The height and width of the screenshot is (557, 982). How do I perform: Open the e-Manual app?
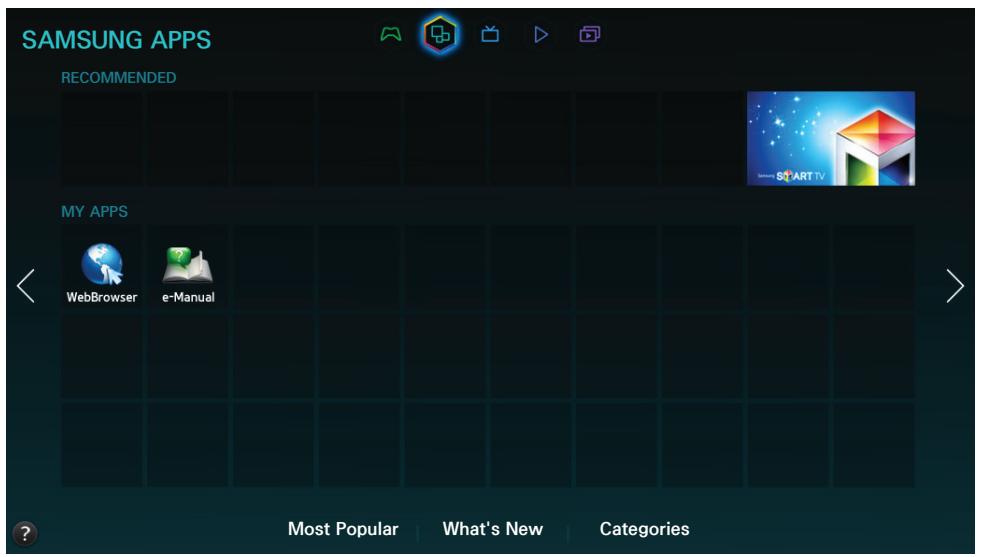point(188,274)
